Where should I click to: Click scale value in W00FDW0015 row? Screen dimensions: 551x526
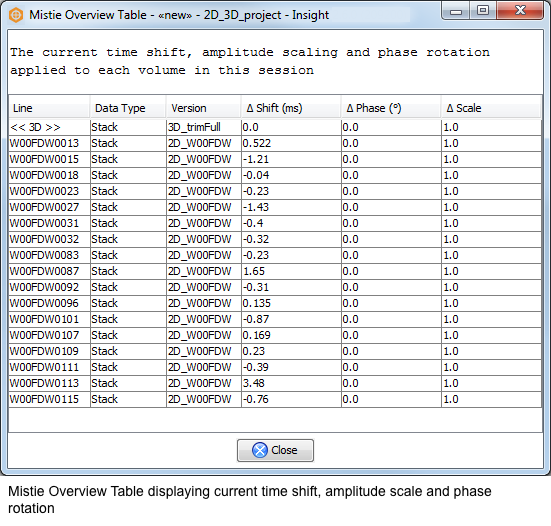pyautogui.click(x=491, y=159)
